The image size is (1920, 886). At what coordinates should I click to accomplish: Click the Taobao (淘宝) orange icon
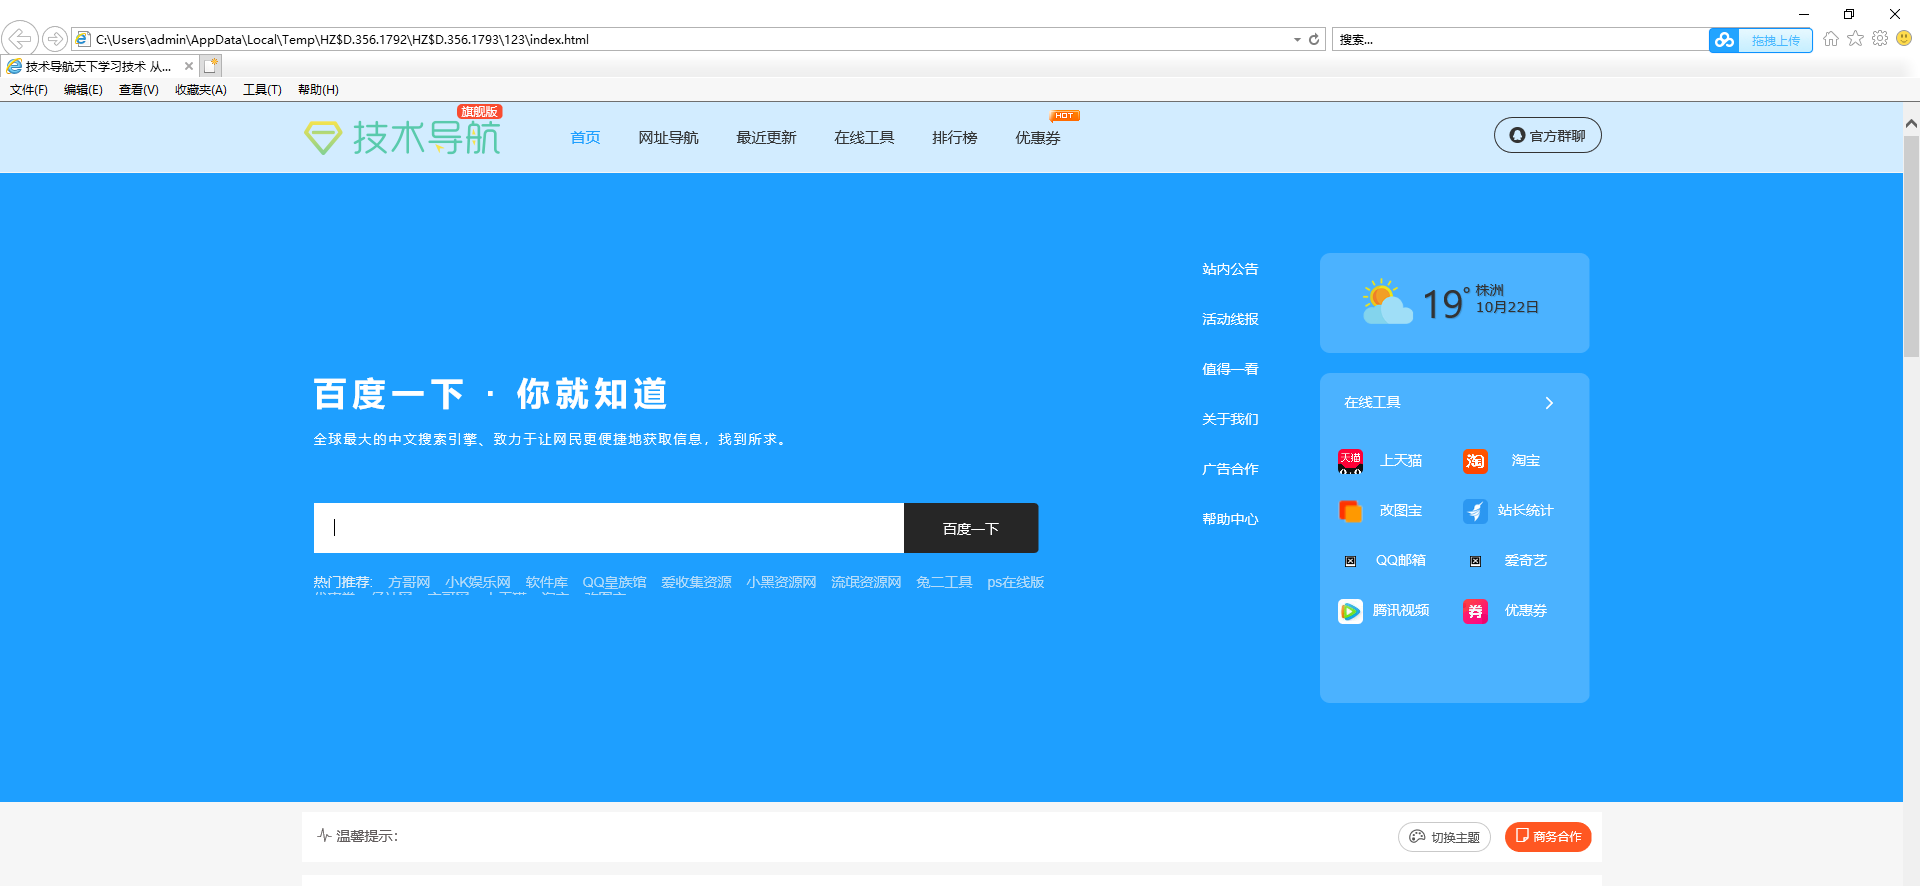click(x=1475, y=461)
